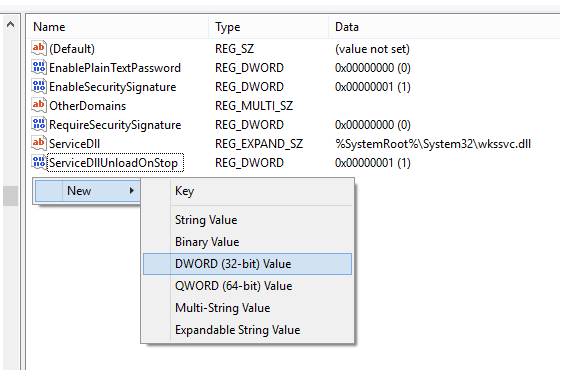Click the ServiceDll string icon

(x=39, y=143)
